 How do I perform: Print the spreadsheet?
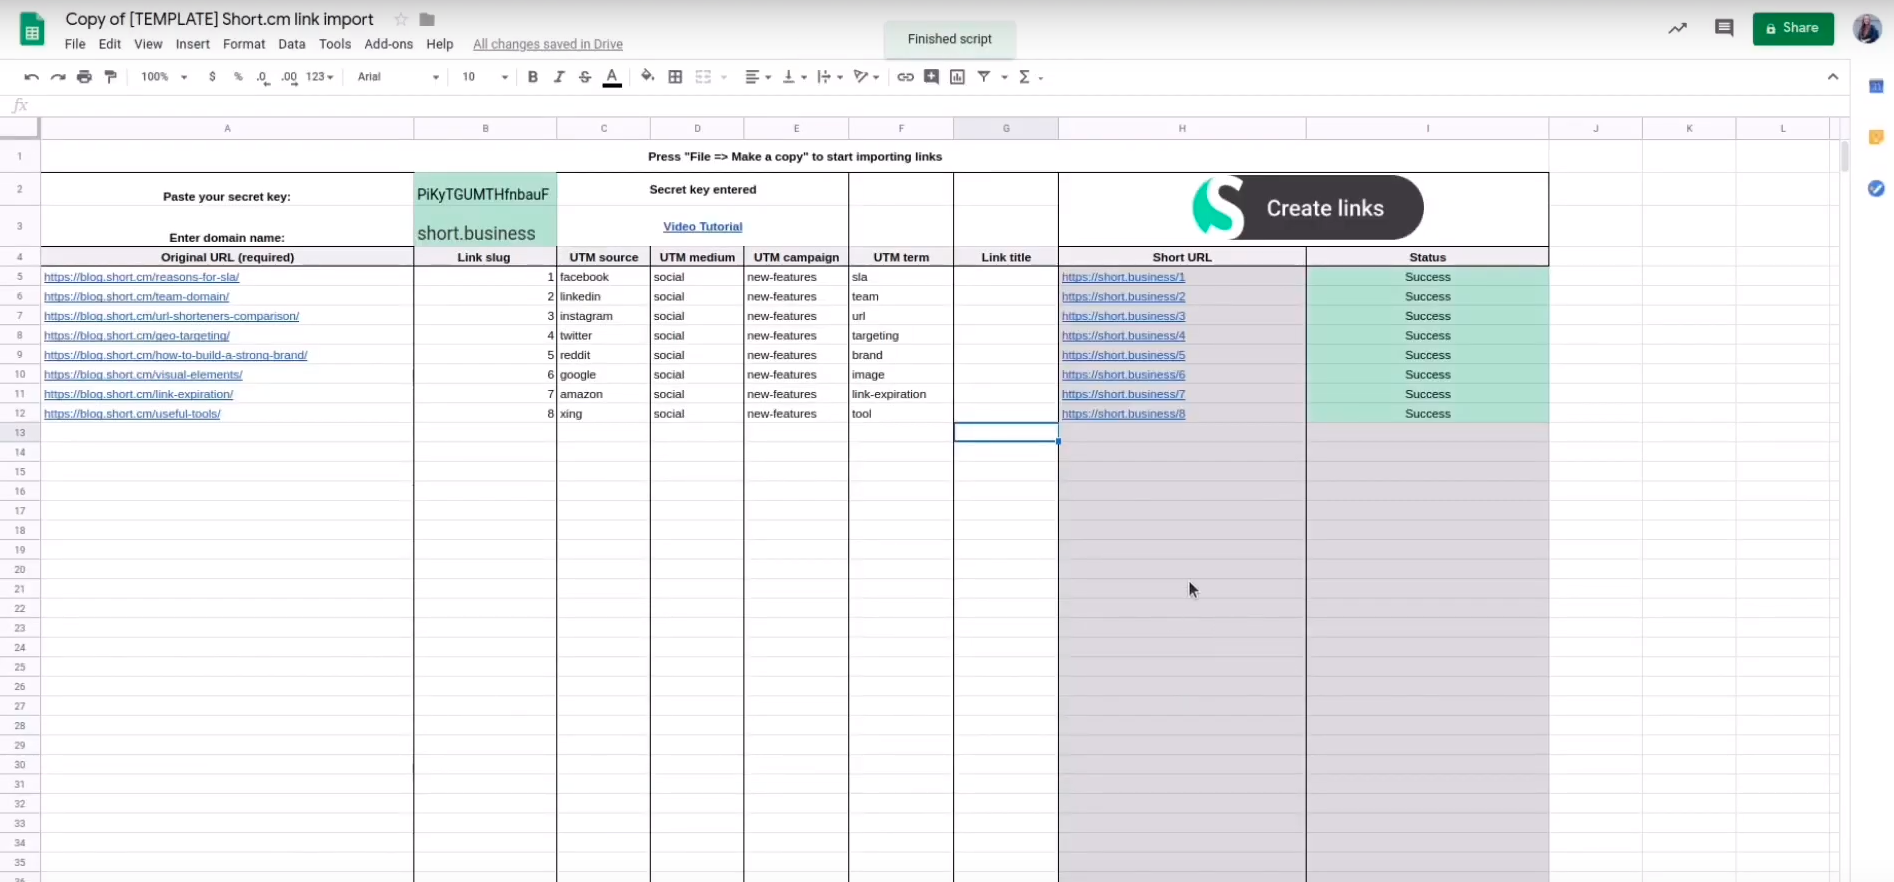pyautogui.click(x=84, y=77)
